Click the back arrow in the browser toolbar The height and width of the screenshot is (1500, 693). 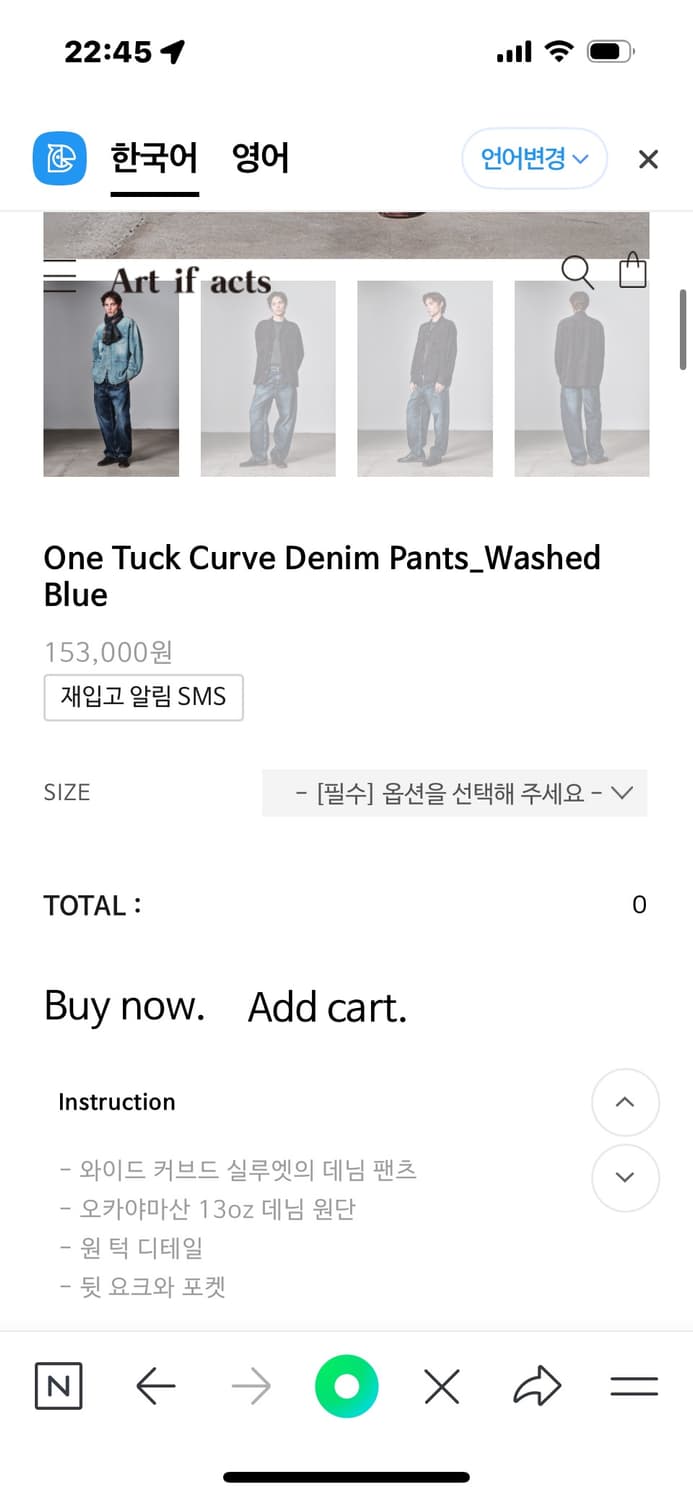[x=154, y=1386]
